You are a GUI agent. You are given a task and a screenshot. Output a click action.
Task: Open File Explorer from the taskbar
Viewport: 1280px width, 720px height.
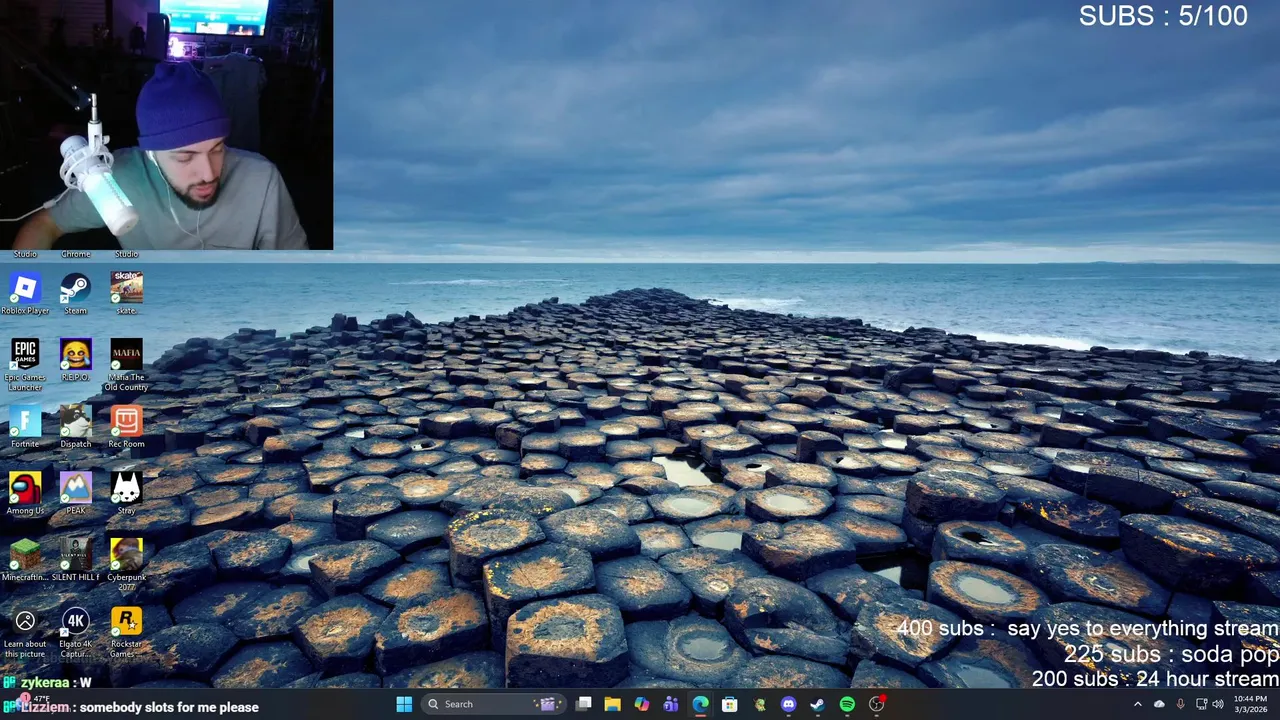click(613, 704)
